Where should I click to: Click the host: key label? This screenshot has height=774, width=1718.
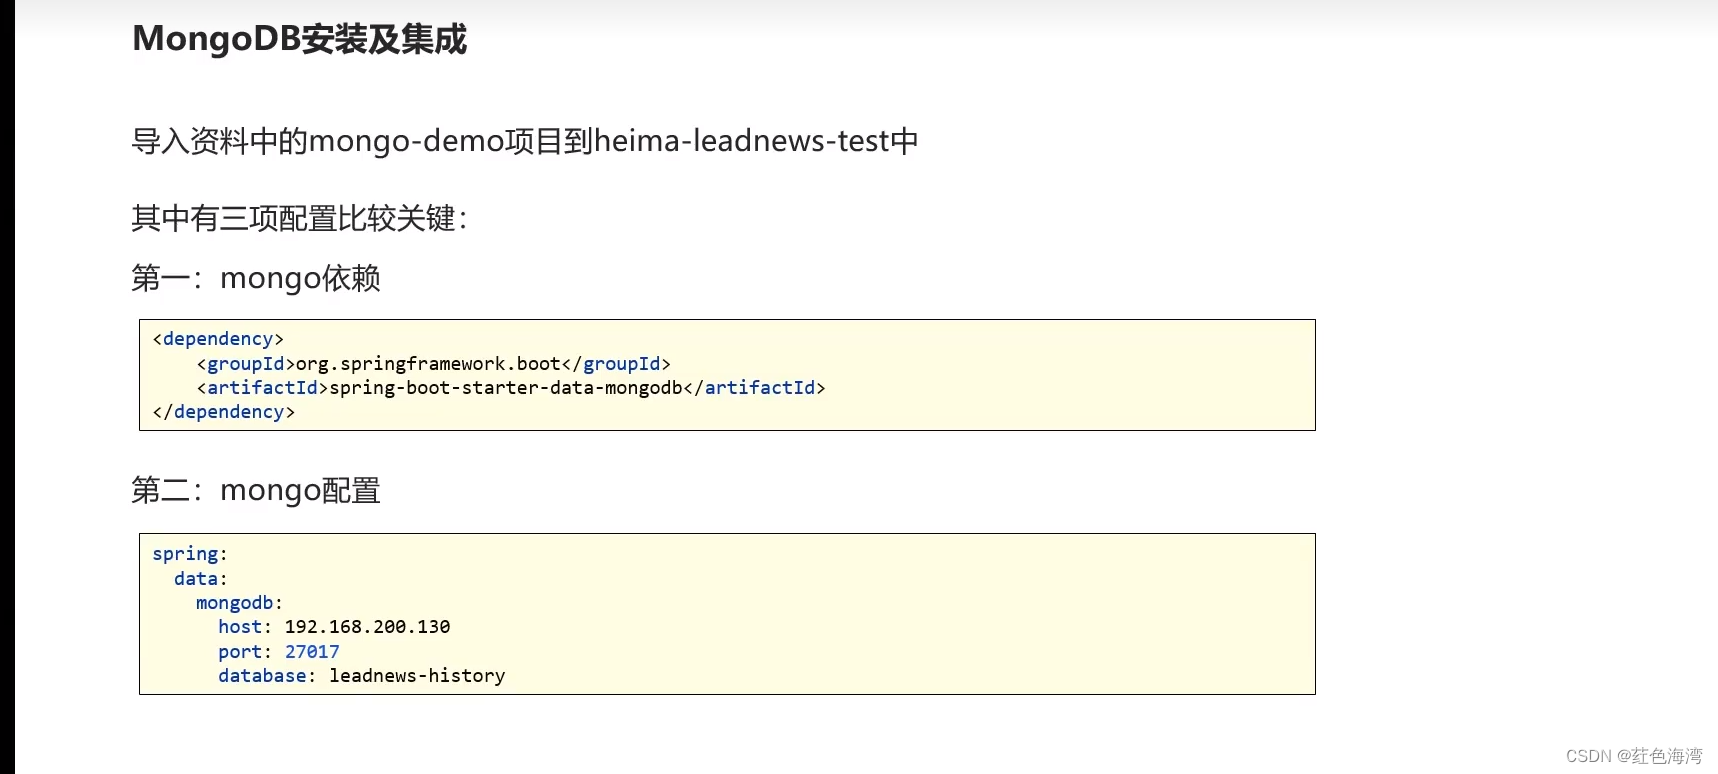click(x=244, y=627)
